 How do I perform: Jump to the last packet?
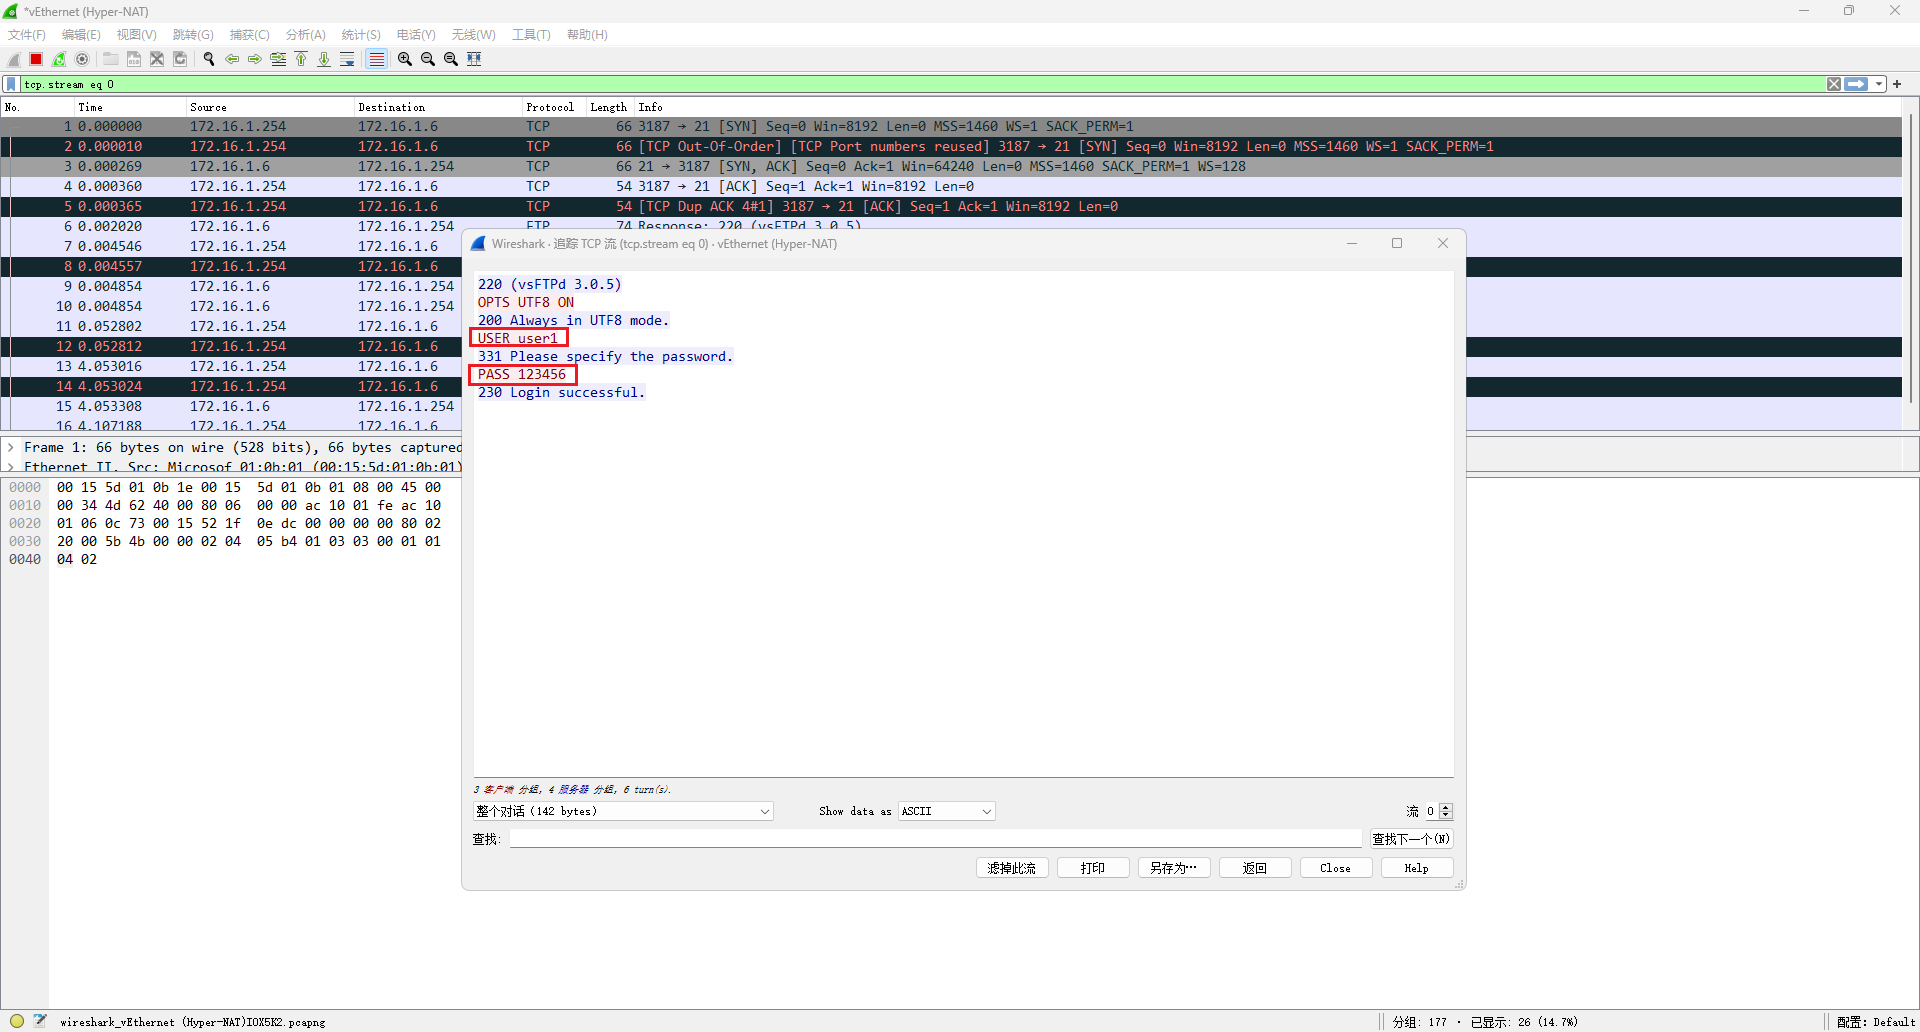pyautogui.click(x=324, y=59)
